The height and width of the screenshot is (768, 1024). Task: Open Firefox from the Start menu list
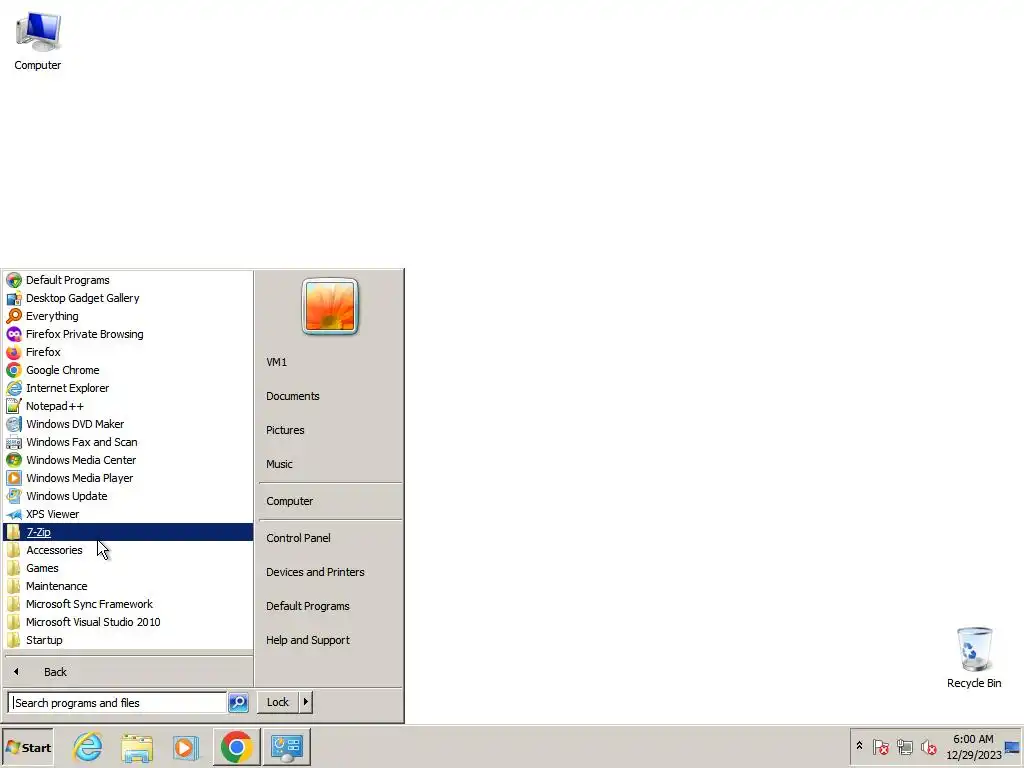[128, 352]
